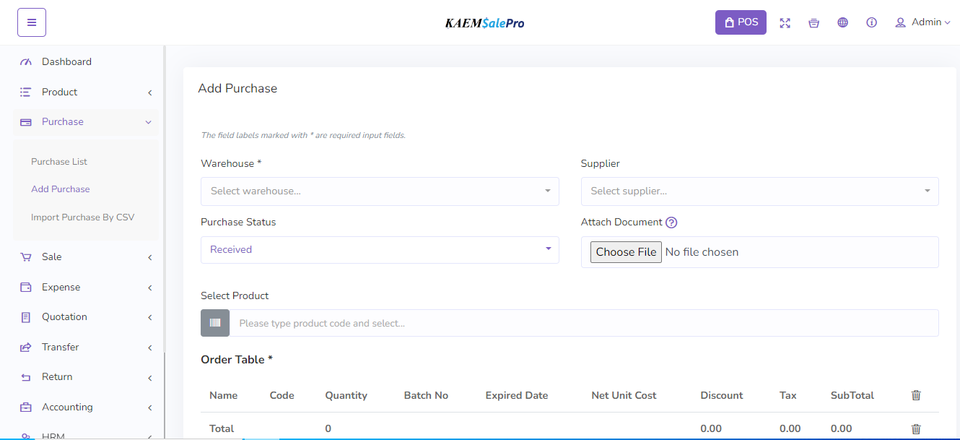Open the Select supplier dropdown
Viewport: 960px width, 440px height.
[x=759, y=191]
